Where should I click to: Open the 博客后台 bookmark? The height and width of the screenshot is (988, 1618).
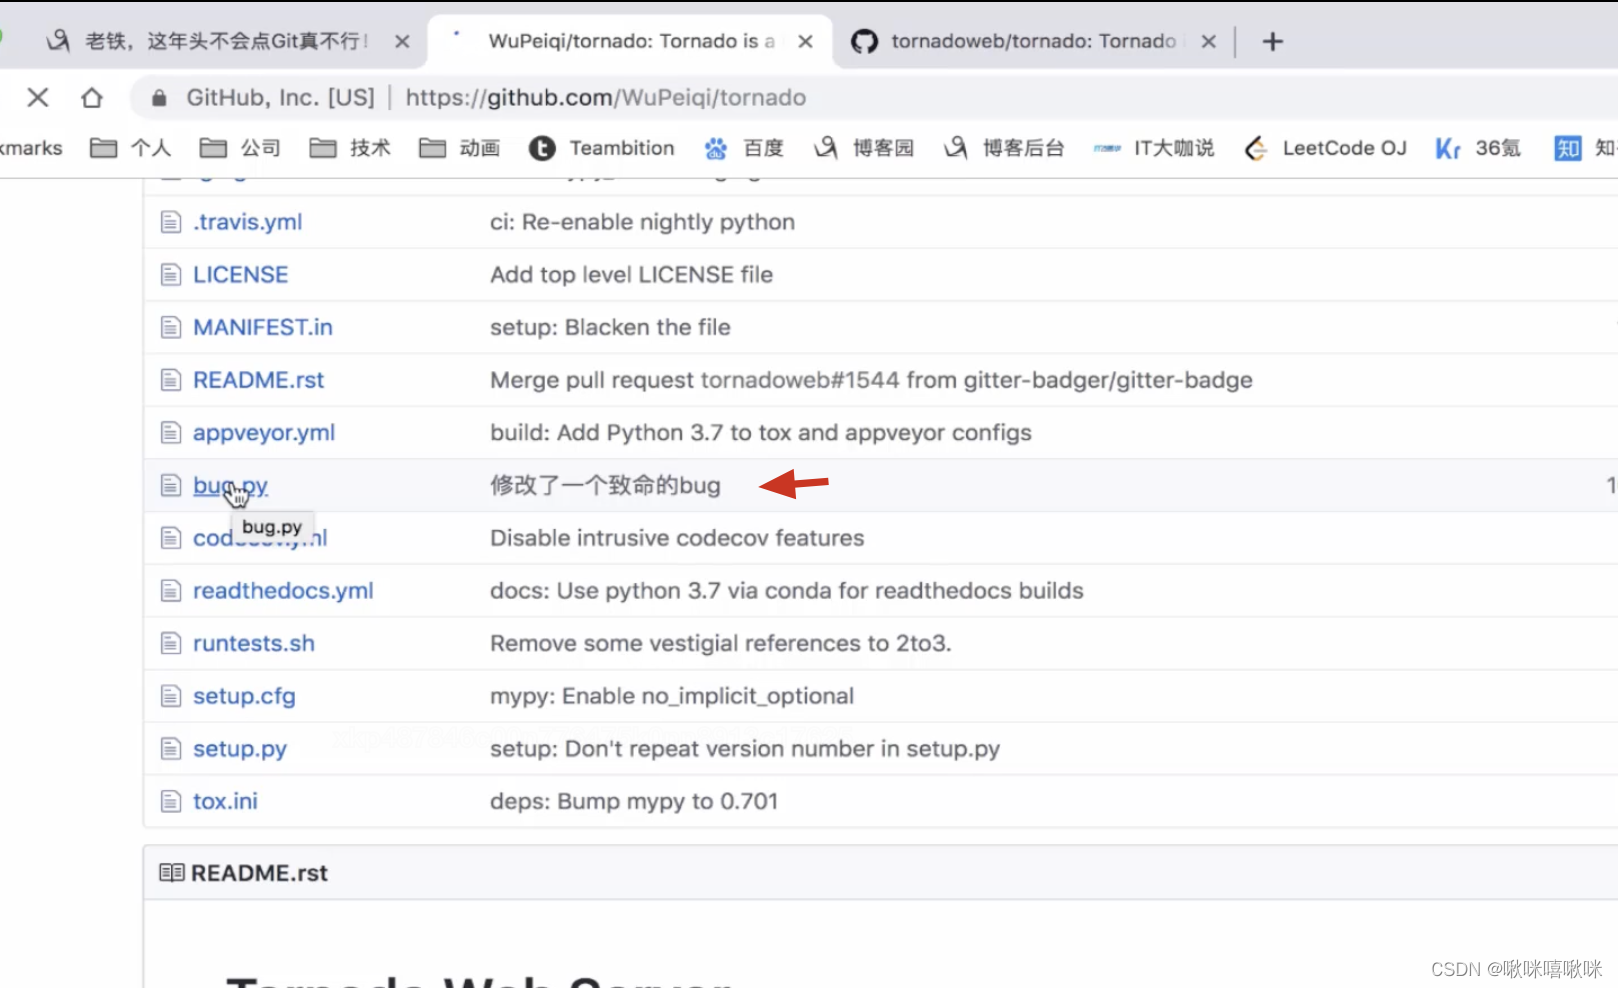1003,148
